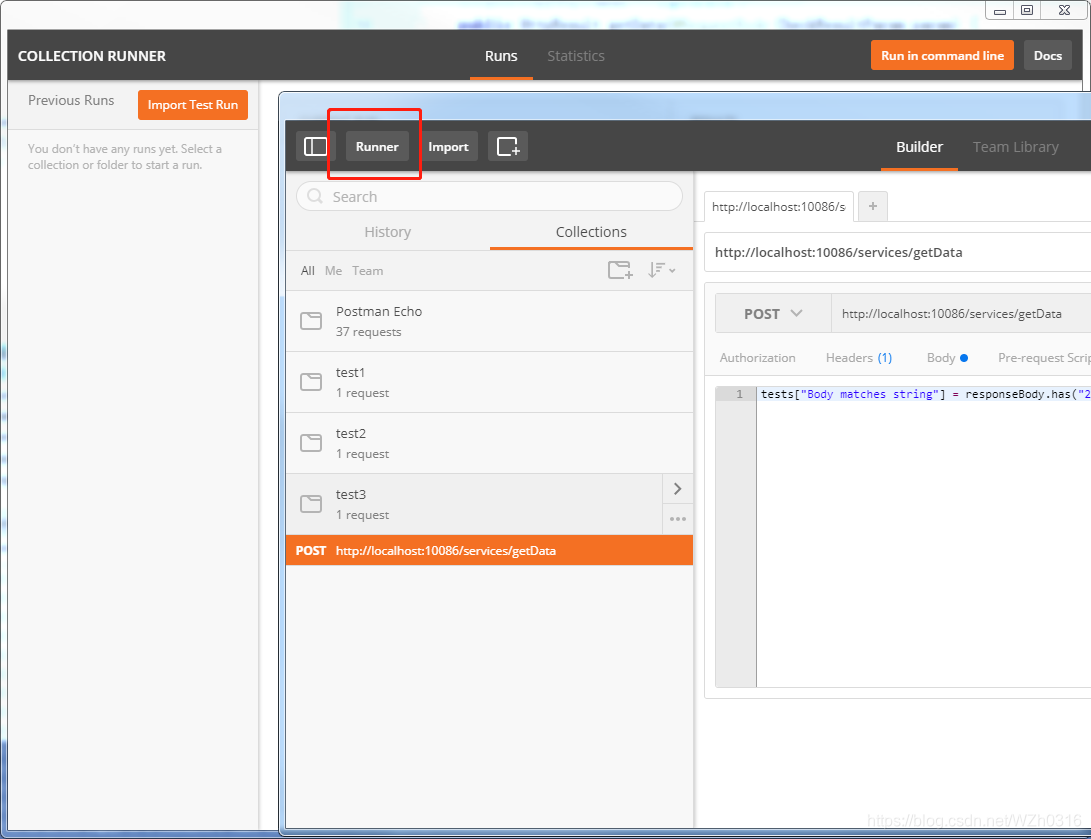Select the Collections tab
Image resolution: width=1091 pixels, height=839 pixels.
(x=591, y=232)
